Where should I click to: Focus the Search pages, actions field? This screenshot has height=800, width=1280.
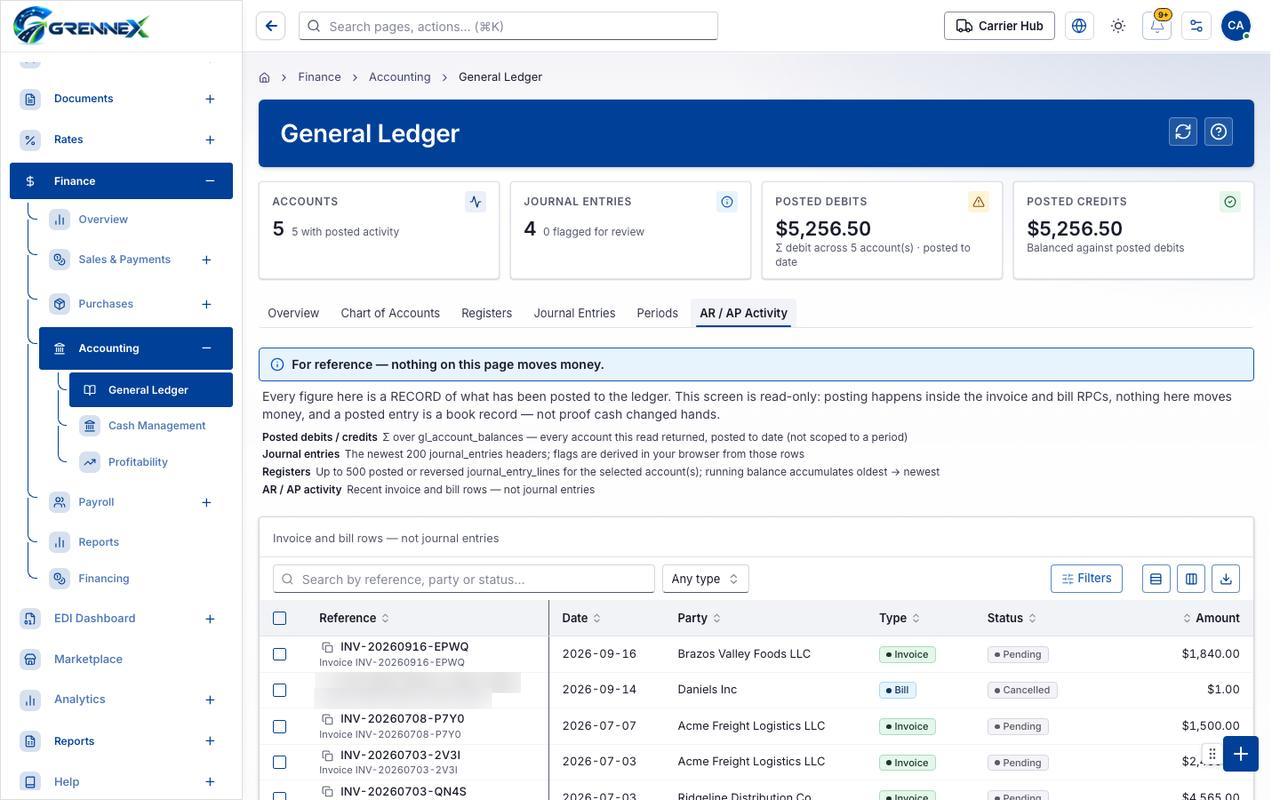point(508,26)
